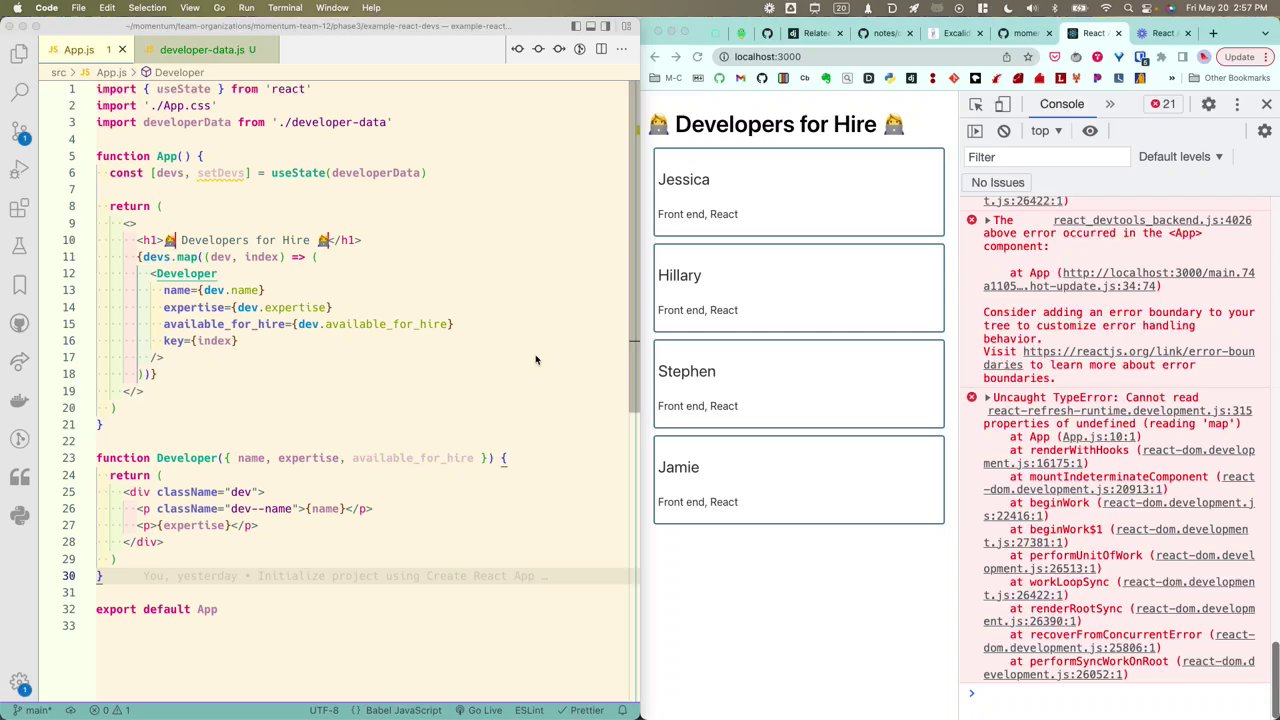The width and height of the screenshot is (1280, 720).
Task: Click the notifications bell in status bar
Action: [622, 710]
